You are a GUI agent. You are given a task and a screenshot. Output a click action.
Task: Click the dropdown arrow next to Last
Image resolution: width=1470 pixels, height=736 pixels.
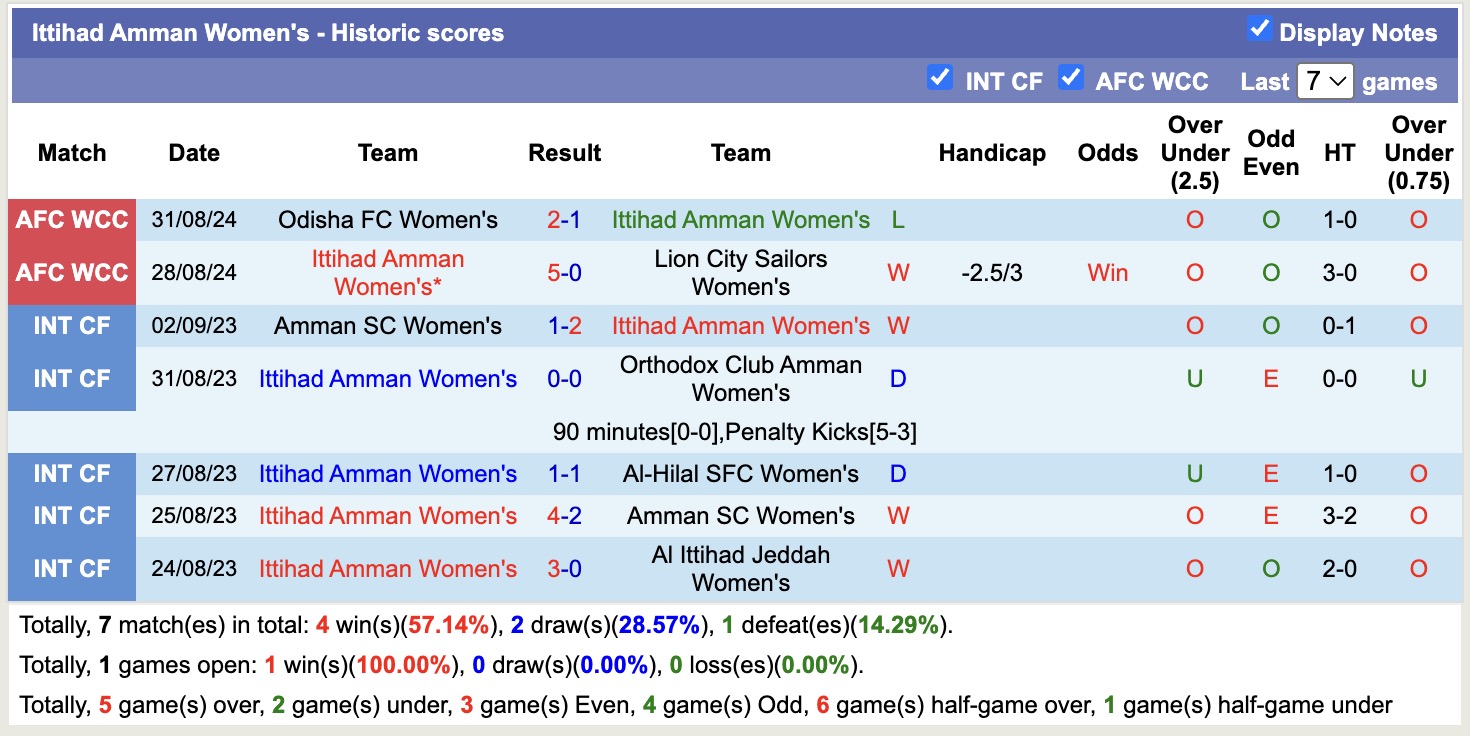tap(1340, 81)
